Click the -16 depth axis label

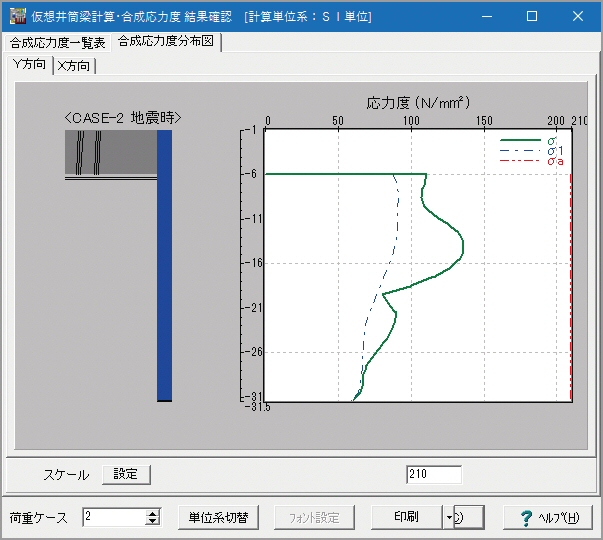(x=253, y=263)
